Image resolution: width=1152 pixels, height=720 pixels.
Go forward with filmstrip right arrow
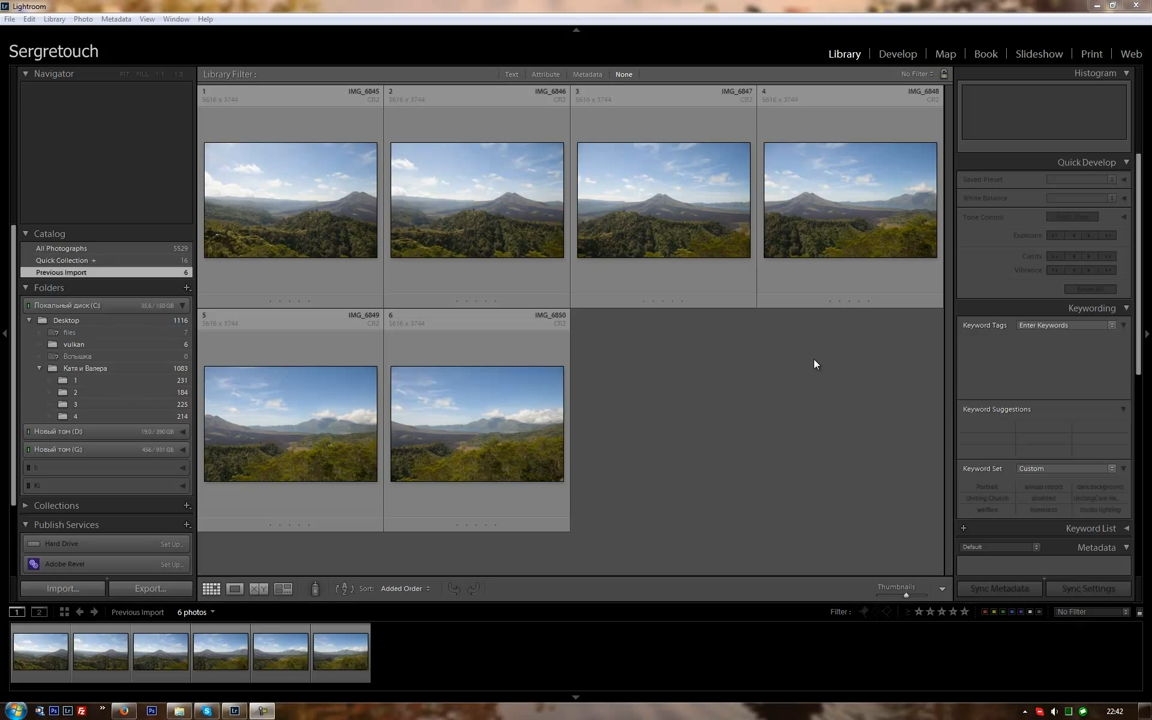(94, 612)
